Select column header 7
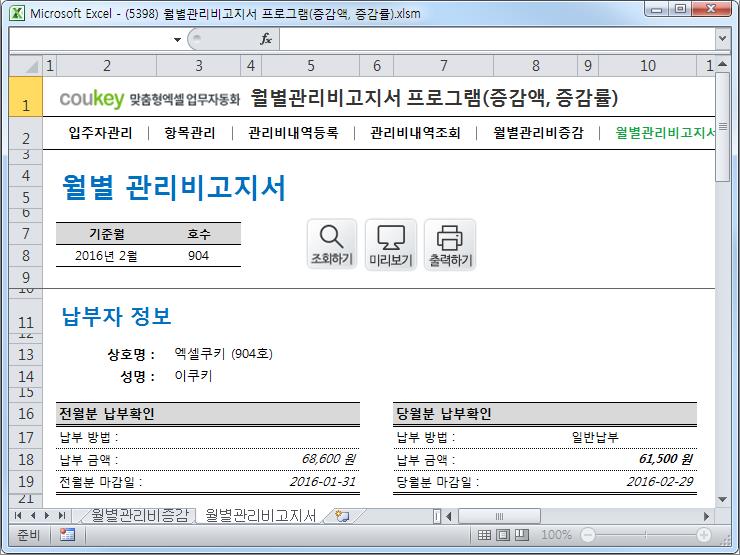Image resolution: width=740 pixels, height=555 pixels. point(444,66)
